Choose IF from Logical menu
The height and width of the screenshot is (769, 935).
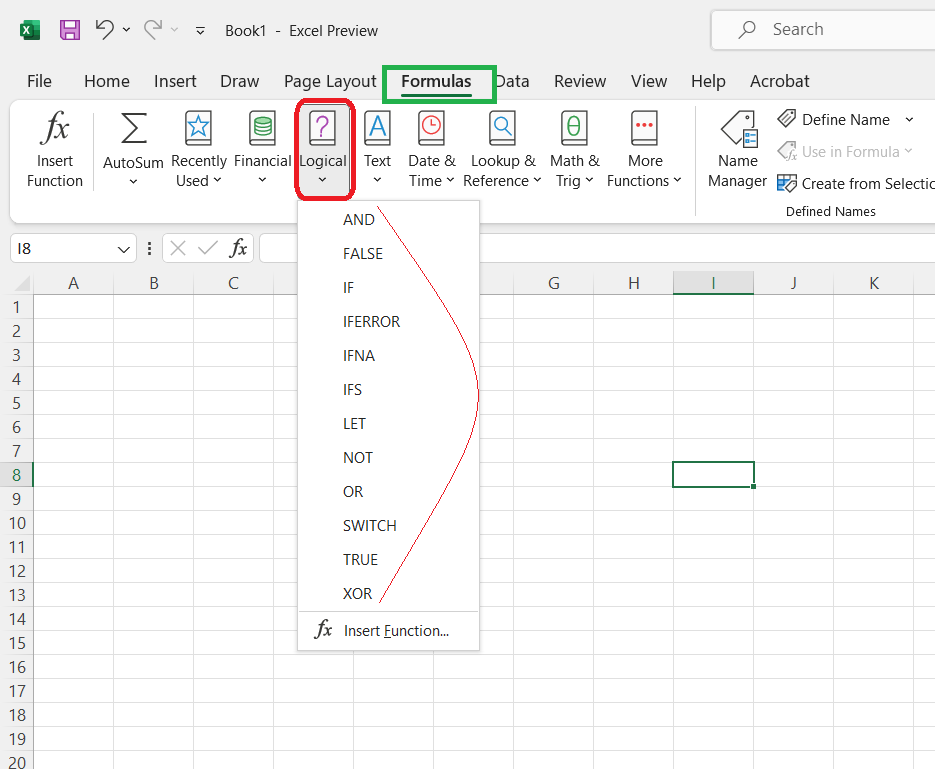click(x=388, y=287)
